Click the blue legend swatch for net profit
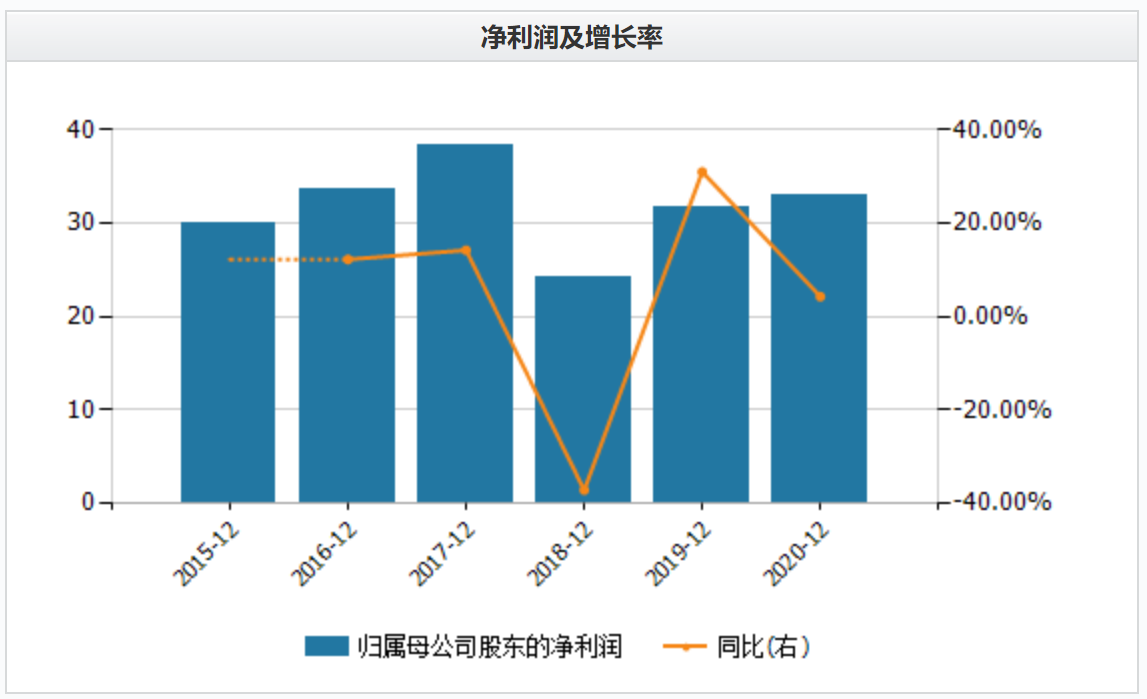This screenshot has width=1147, height=699. pos(326,647)
